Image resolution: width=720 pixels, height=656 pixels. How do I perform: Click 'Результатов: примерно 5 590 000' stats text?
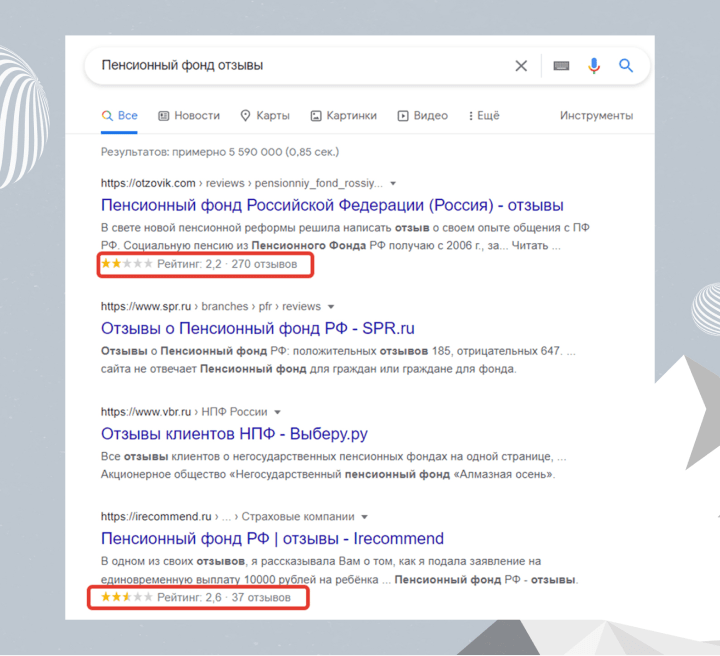pyautogui.click(x=220, y=152)
